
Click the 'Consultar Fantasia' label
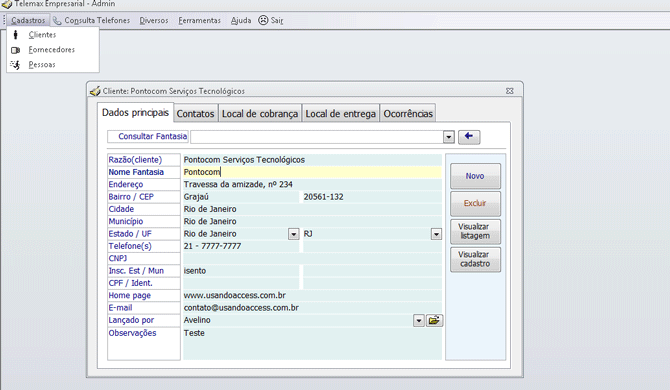(x=153, y=136)
